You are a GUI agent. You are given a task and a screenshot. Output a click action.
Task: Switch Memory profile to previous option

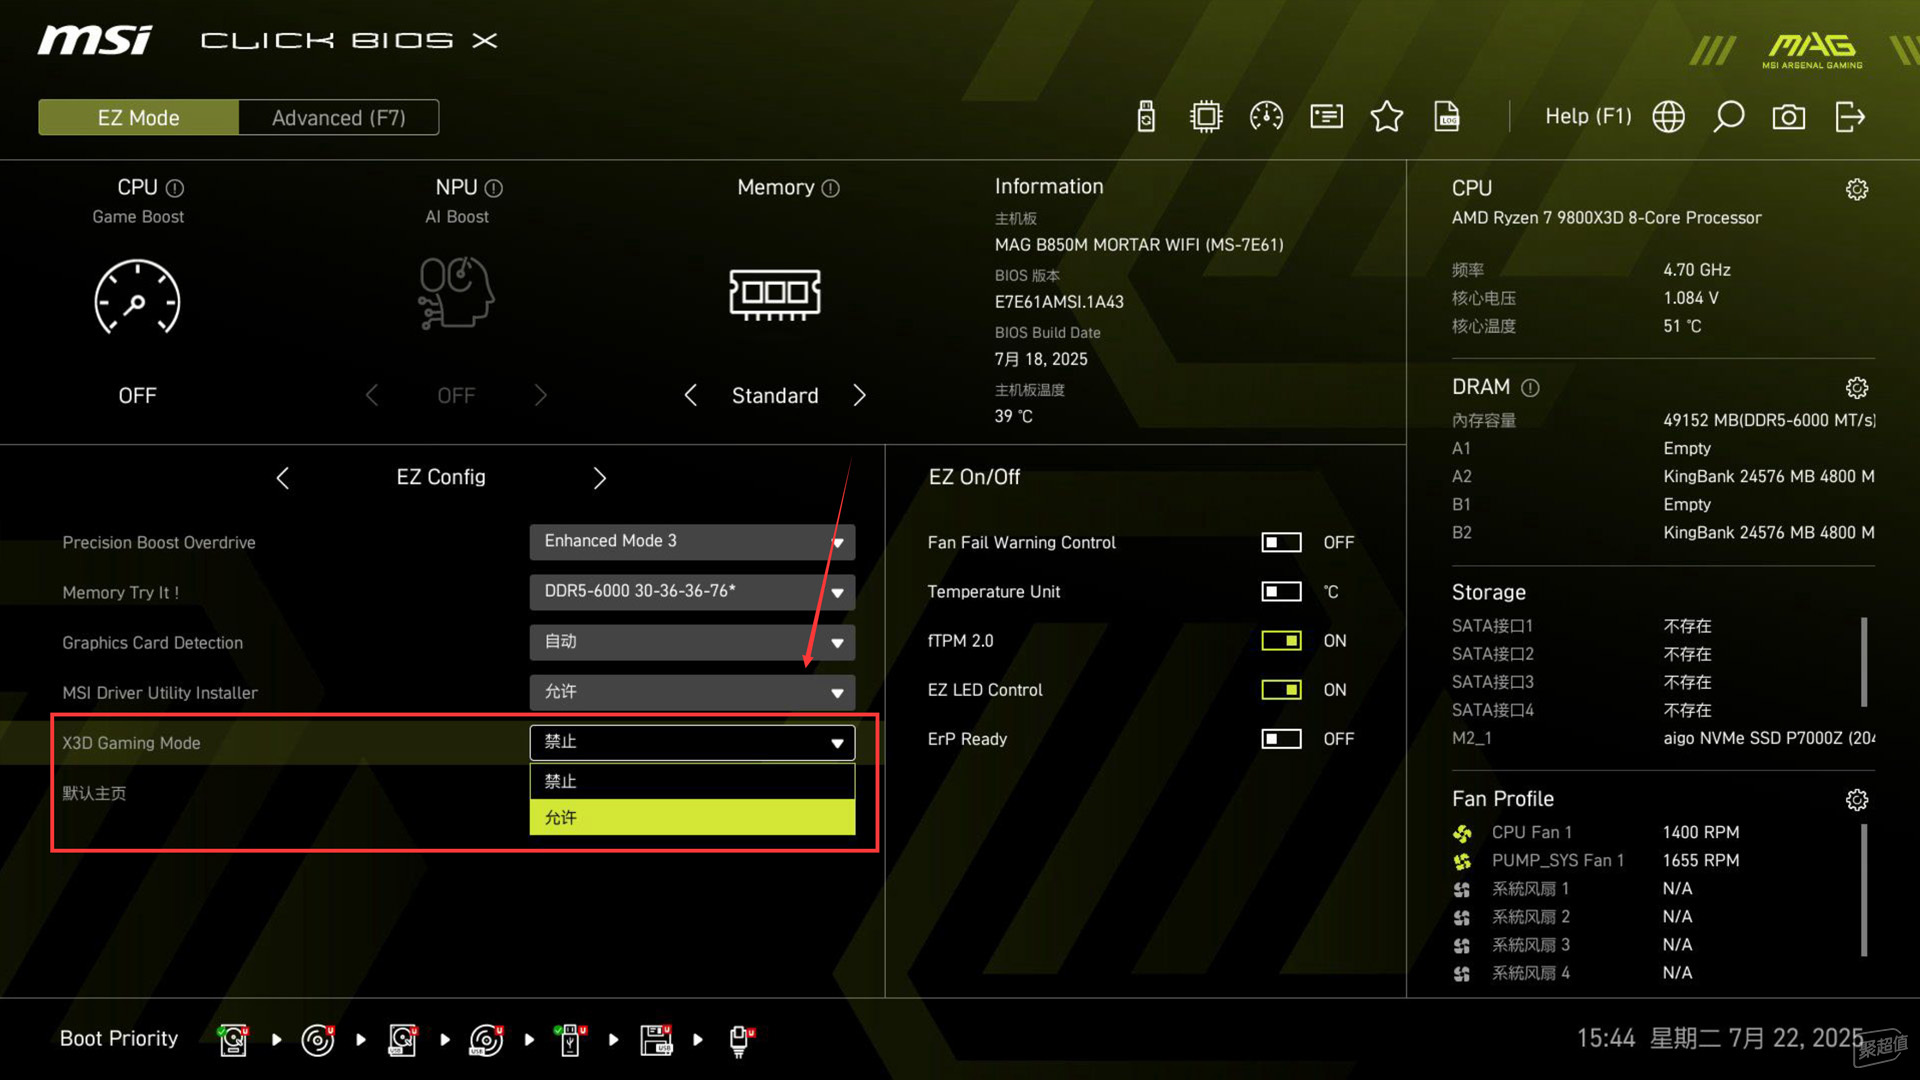(x=690, y=395)
